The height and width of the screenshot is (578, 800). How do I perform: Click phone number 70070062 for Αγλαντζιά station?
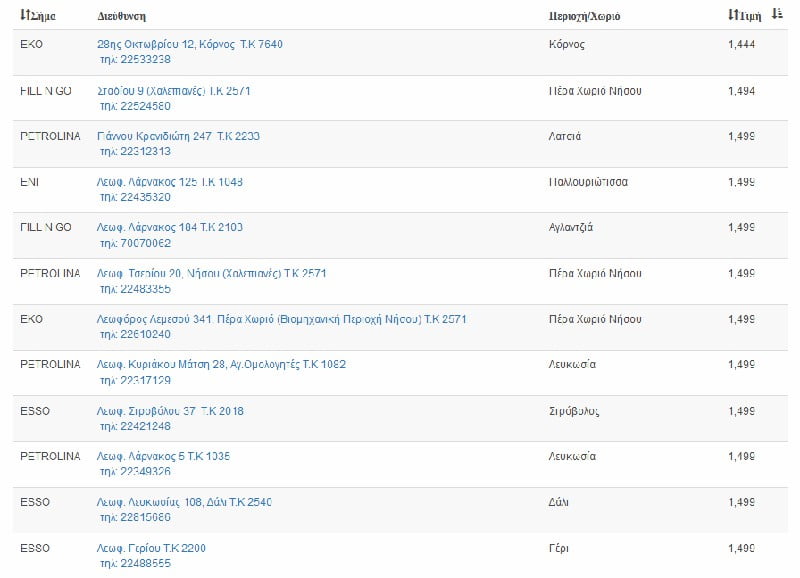pos(135,242)
